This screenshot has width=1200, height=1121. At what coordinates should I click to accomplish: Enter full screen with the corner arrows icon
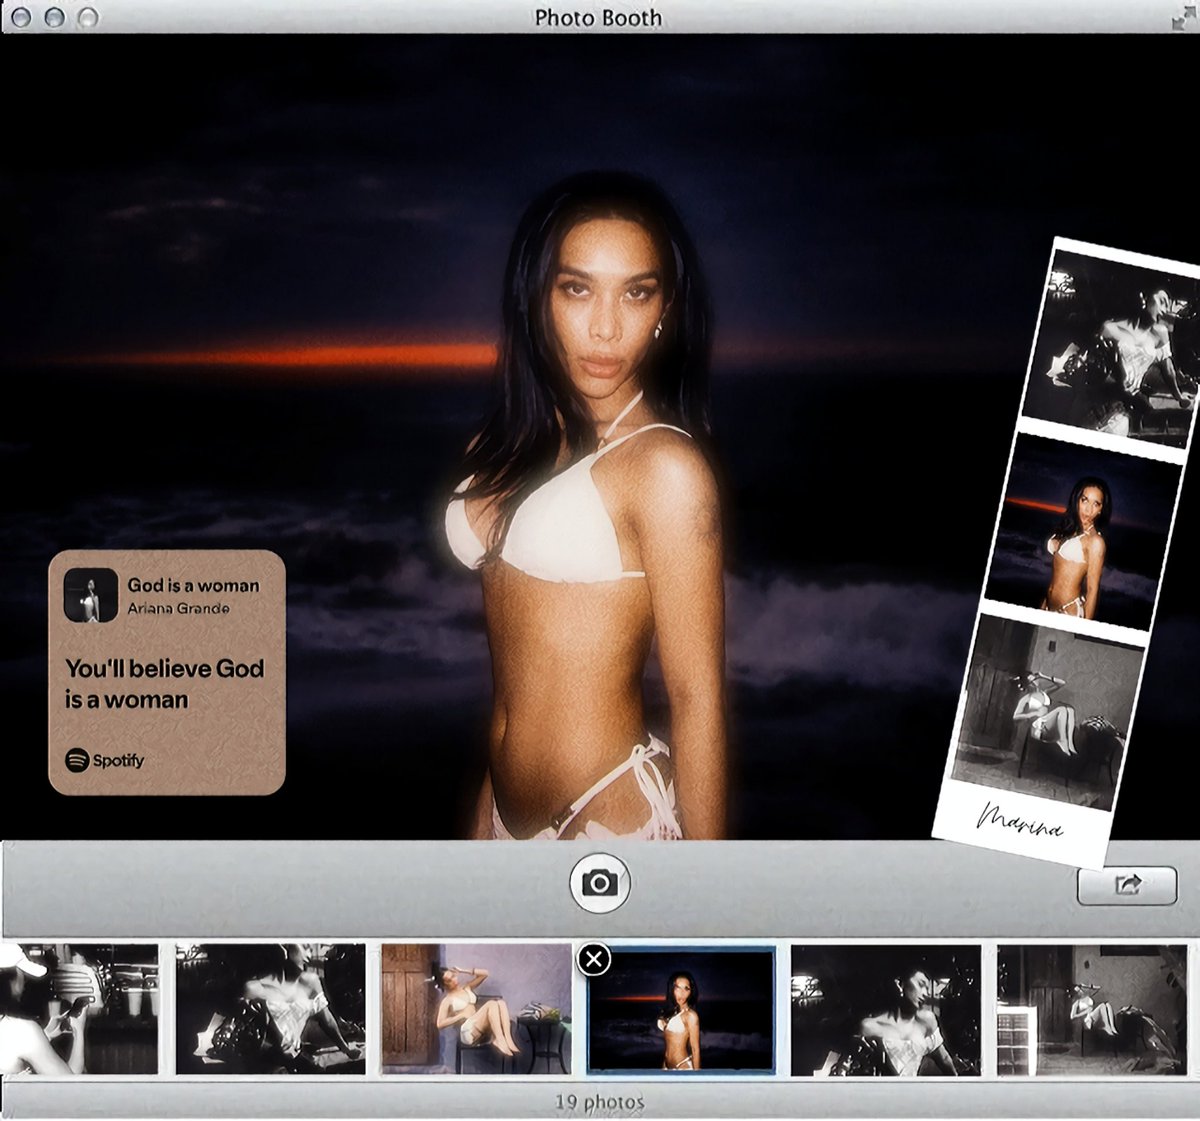pos(1184,18)
